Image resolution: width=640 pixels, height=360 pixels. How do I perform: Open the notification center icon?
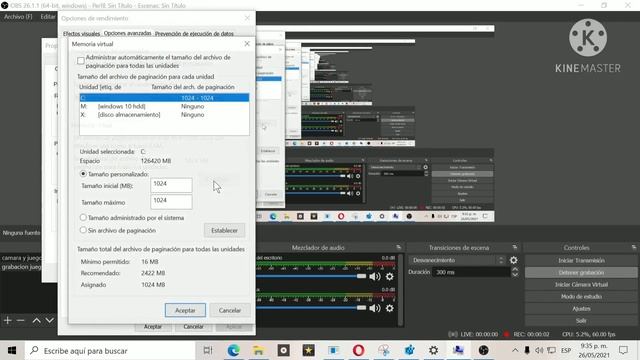(623, 350)
